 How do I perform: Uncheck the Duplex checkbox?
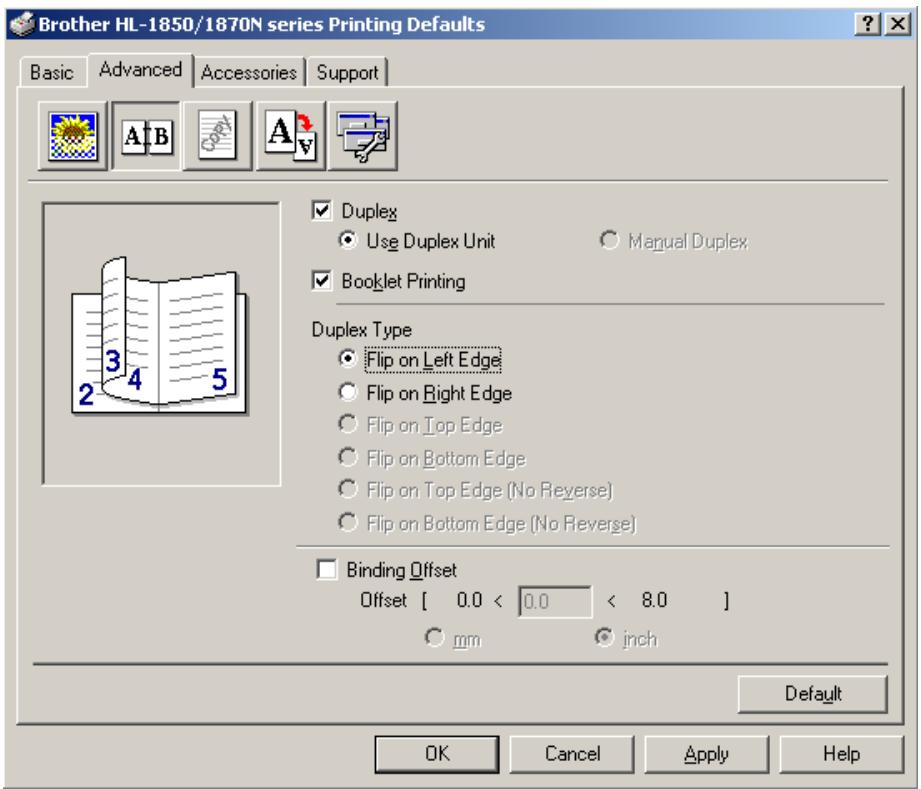click(322, 210)
